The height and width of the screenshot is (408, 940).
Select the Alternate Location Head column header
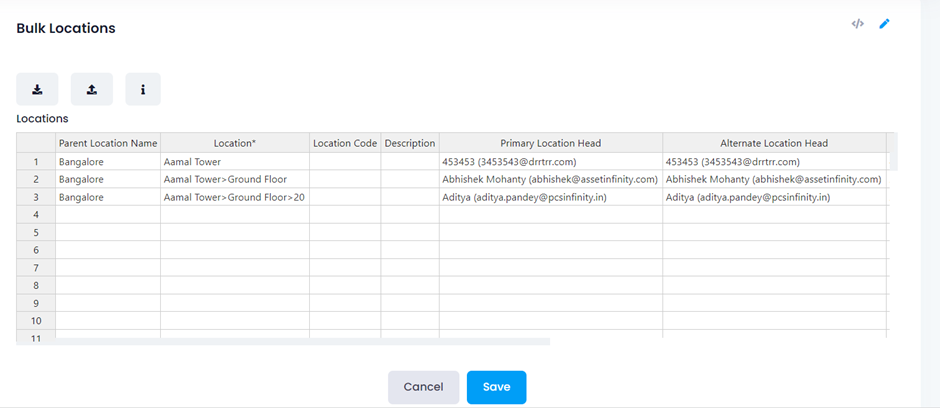(774, 143)
